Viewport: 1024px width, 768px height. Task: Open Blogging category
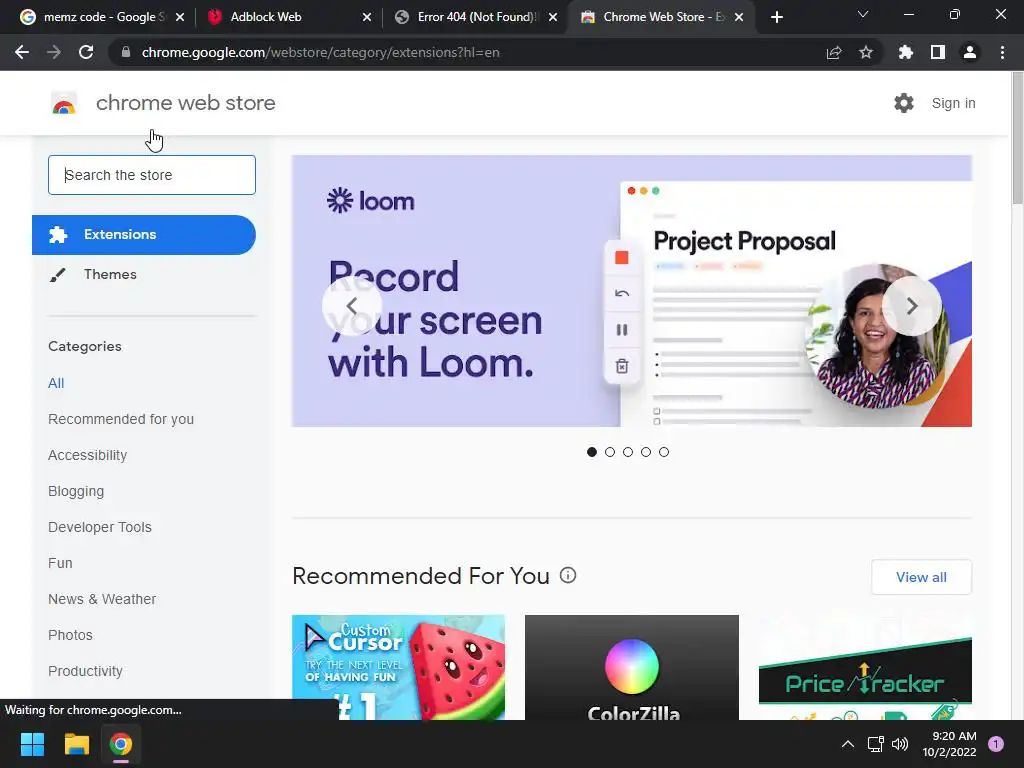coord(76,491)
